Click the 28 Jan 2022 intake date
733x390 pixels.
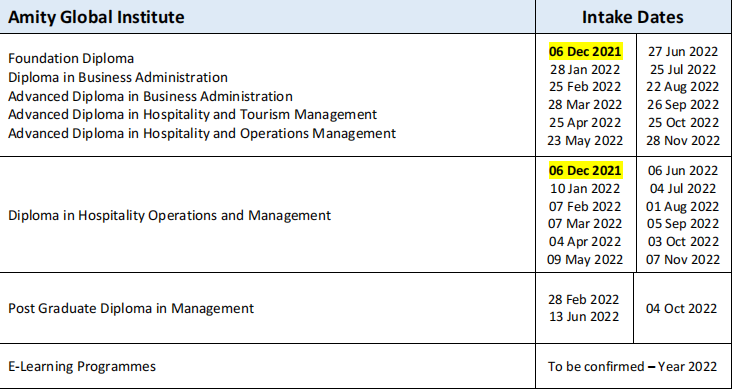click(x=585, y=70)
